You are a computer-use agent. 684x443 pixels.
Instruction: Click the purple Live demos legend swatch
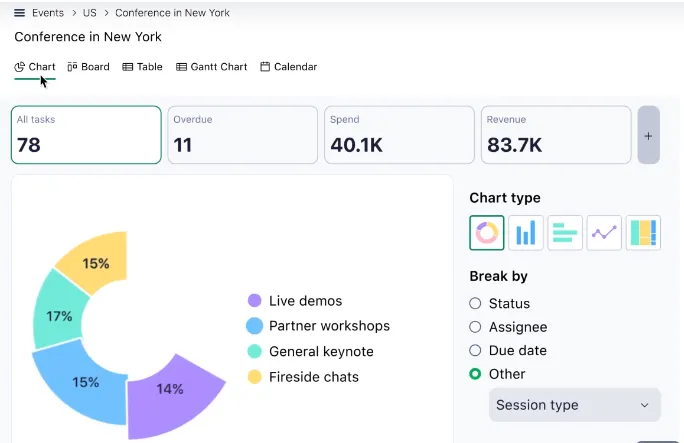pyautogui.click(x=254, y=300)
